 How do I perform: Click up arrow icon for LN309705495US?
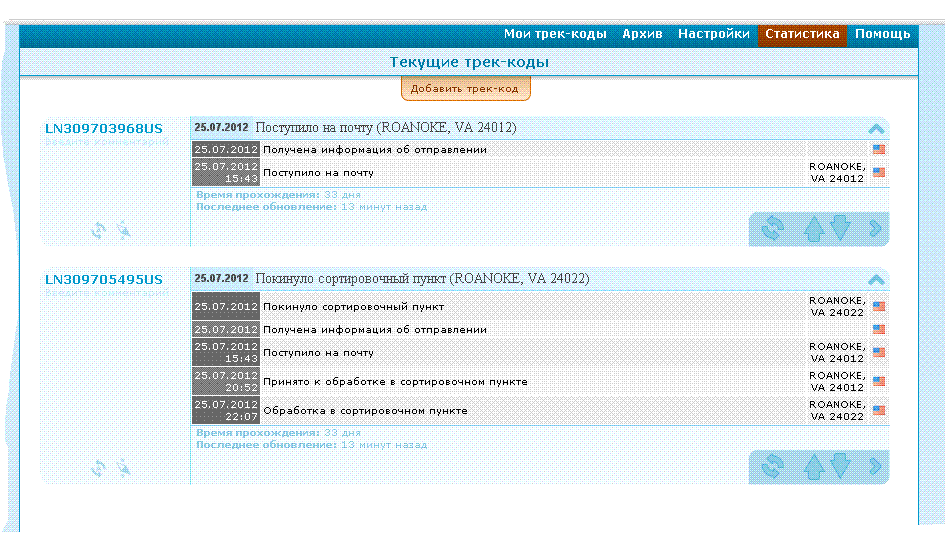tap(813, 466)
